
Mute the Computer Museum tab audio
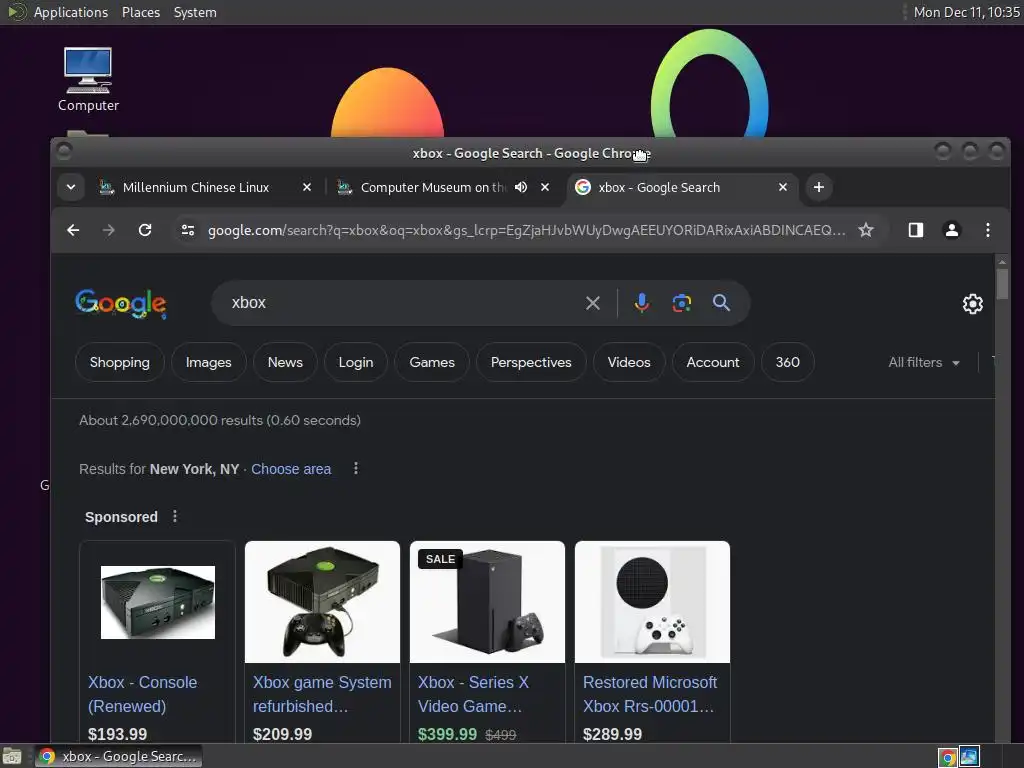520,187
